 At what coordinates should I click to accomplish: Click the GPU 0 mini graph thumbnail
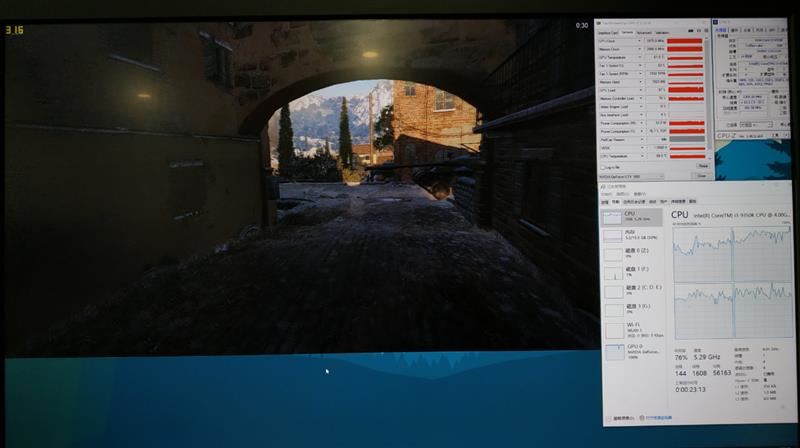tap(615, 352)
